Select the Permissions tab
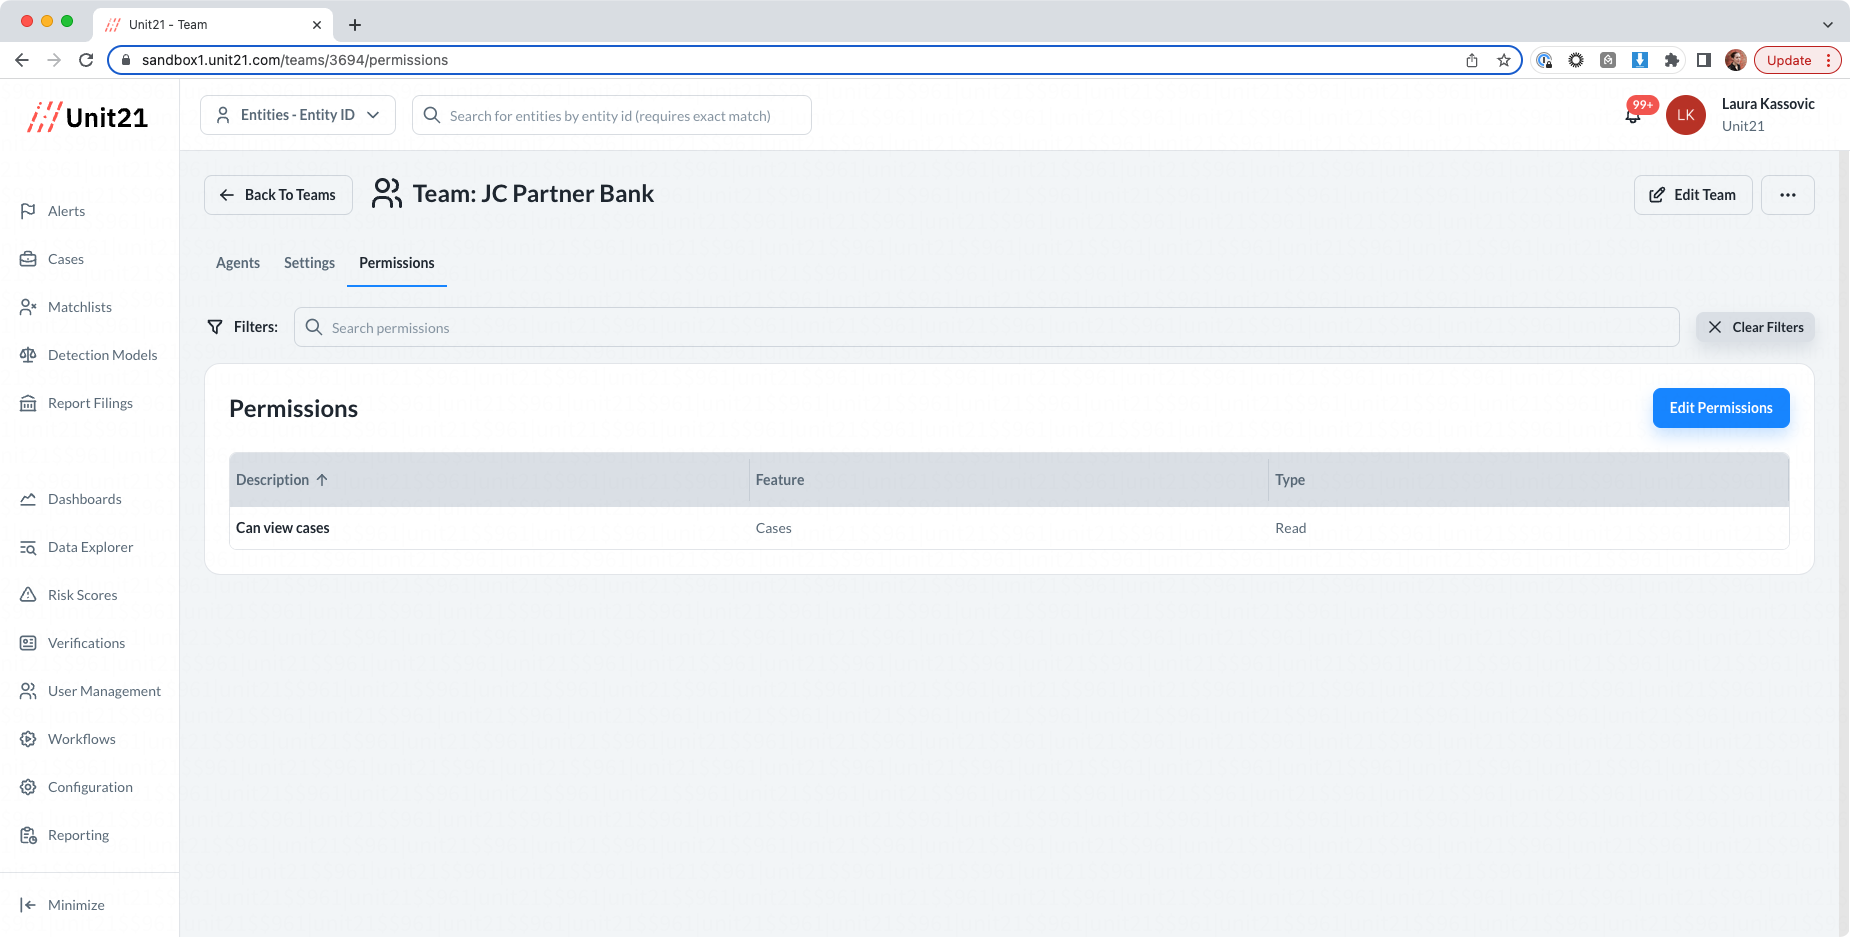 [x=397, y=263]
